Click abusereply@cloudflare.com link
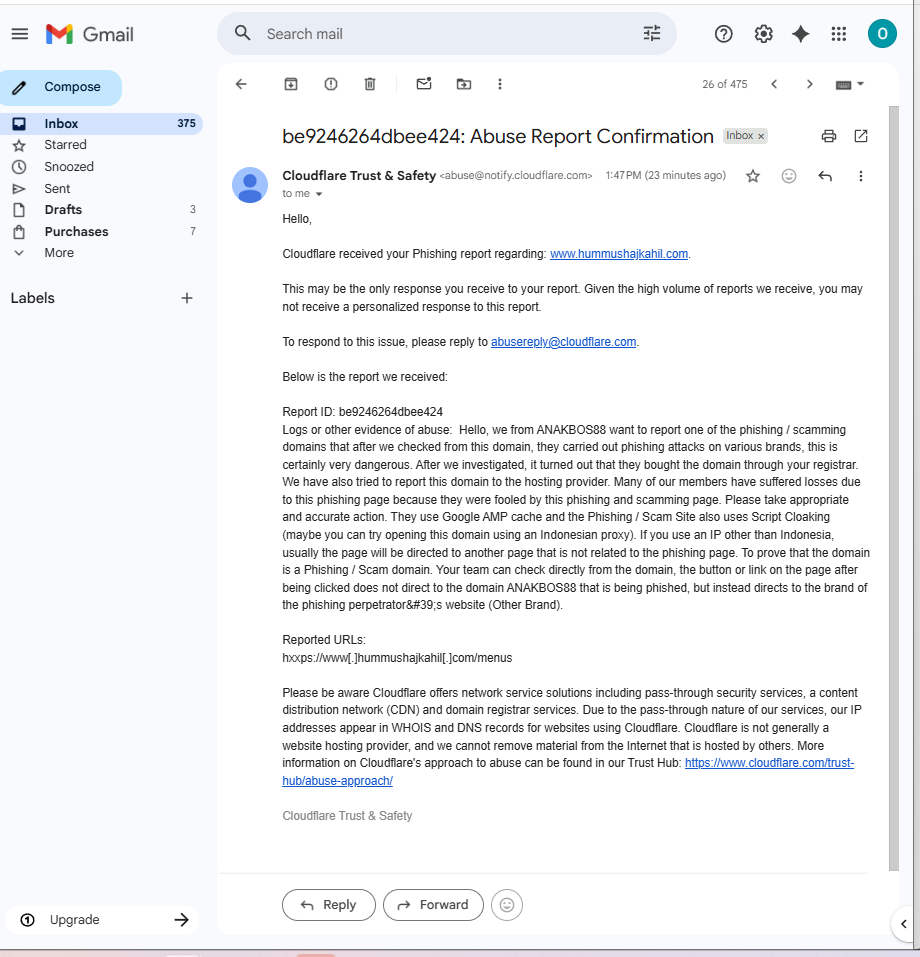 563,342
